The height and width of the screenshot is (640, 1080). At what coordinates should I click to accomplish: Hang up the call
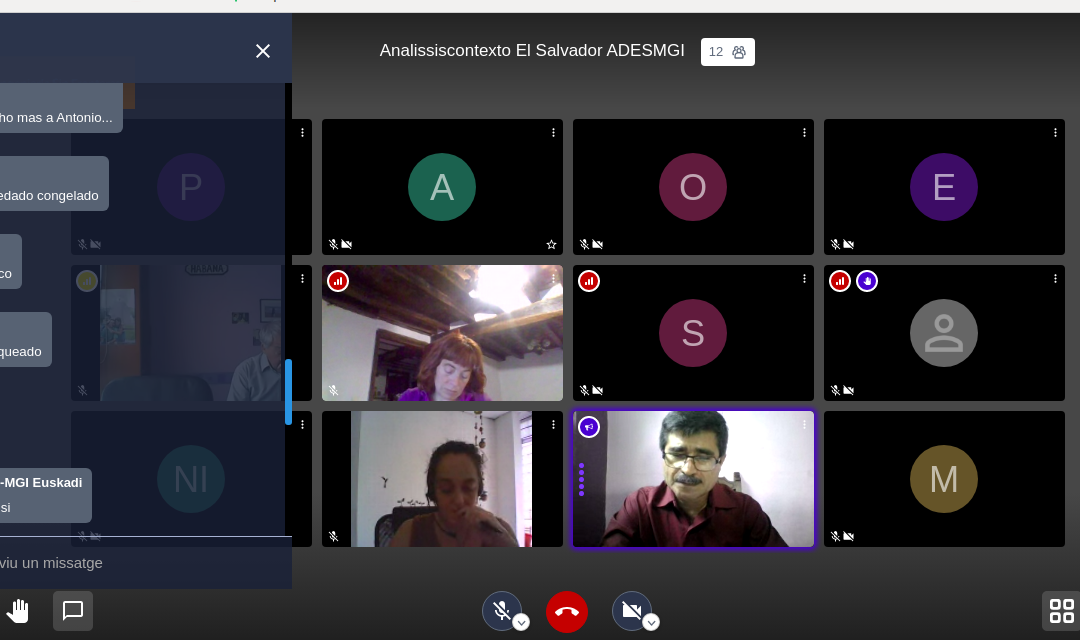click(567, 612)
